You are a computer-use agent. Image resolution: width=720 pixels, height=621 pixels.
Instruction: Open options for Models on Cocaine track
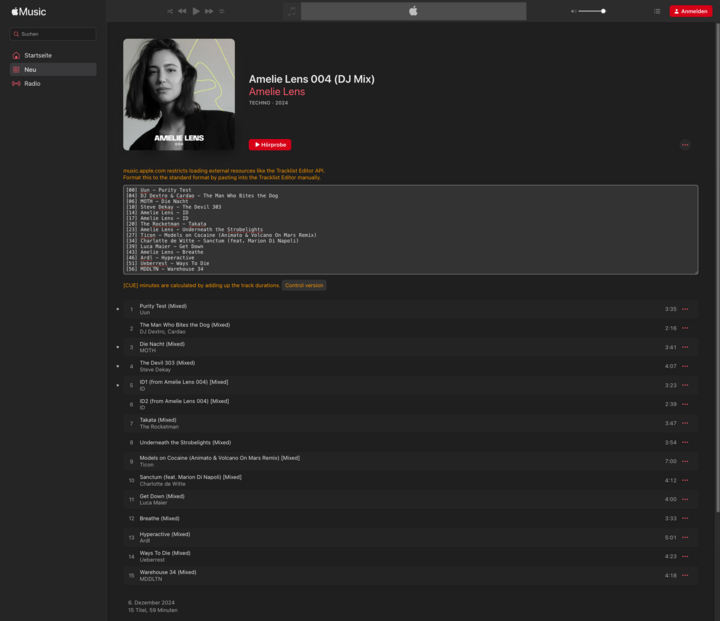click(x=685, y=461)
